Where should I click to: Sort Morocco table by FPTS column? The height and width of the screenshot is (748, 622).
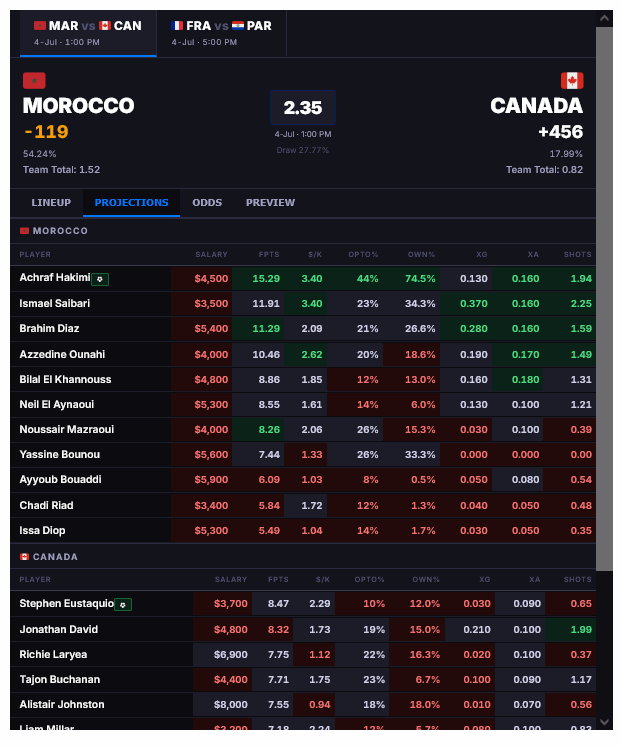[269, 255]
